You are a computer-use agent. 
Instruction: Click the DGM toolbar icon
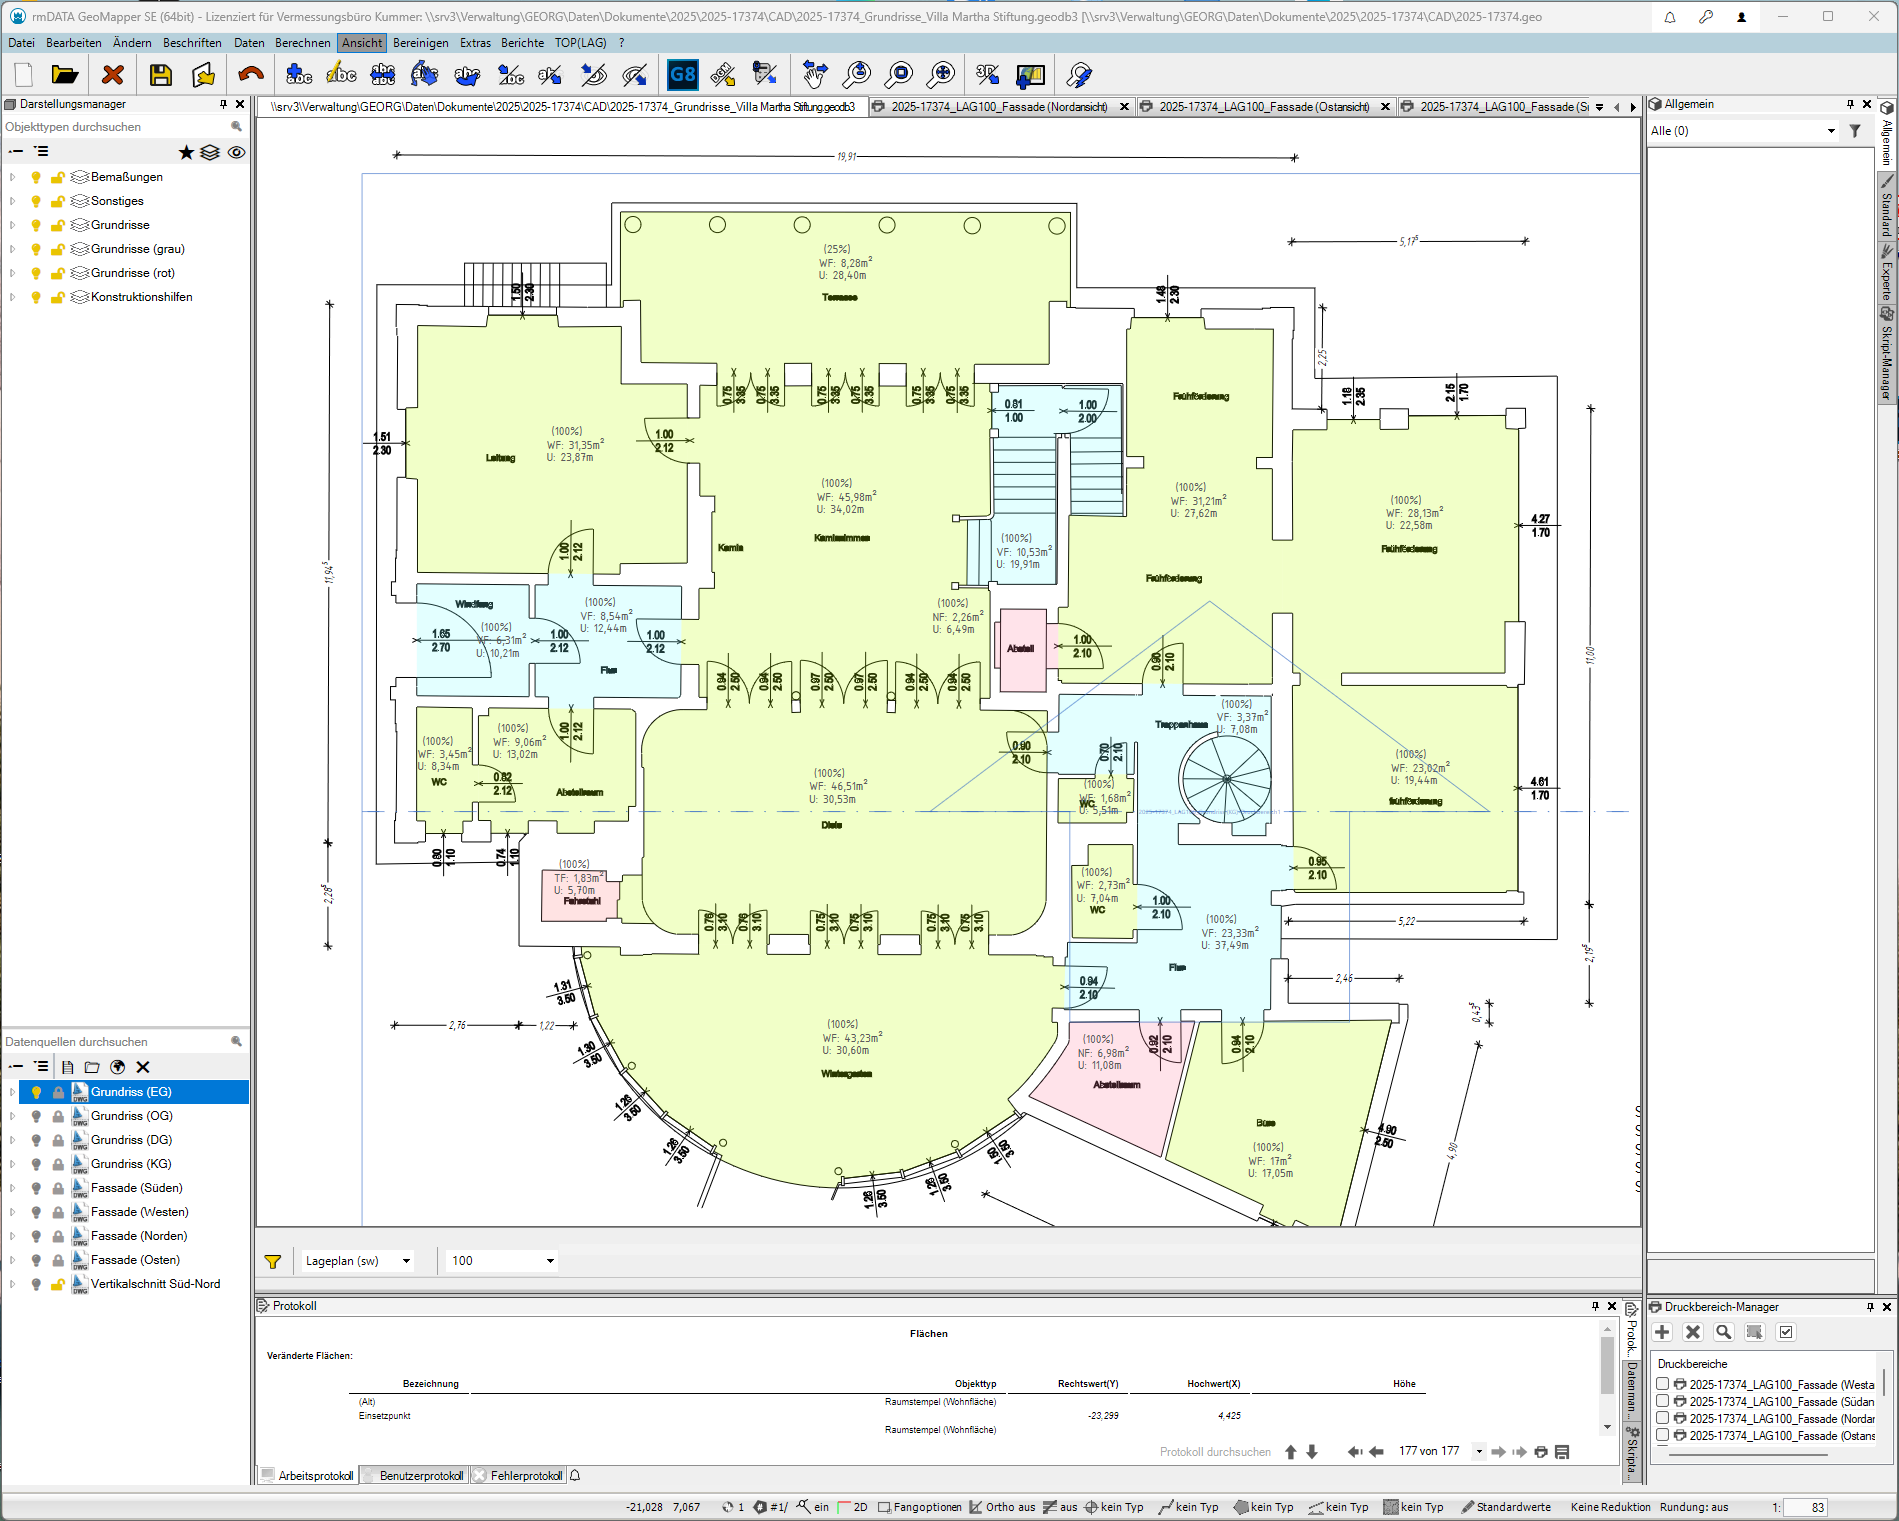coord(723,75)
